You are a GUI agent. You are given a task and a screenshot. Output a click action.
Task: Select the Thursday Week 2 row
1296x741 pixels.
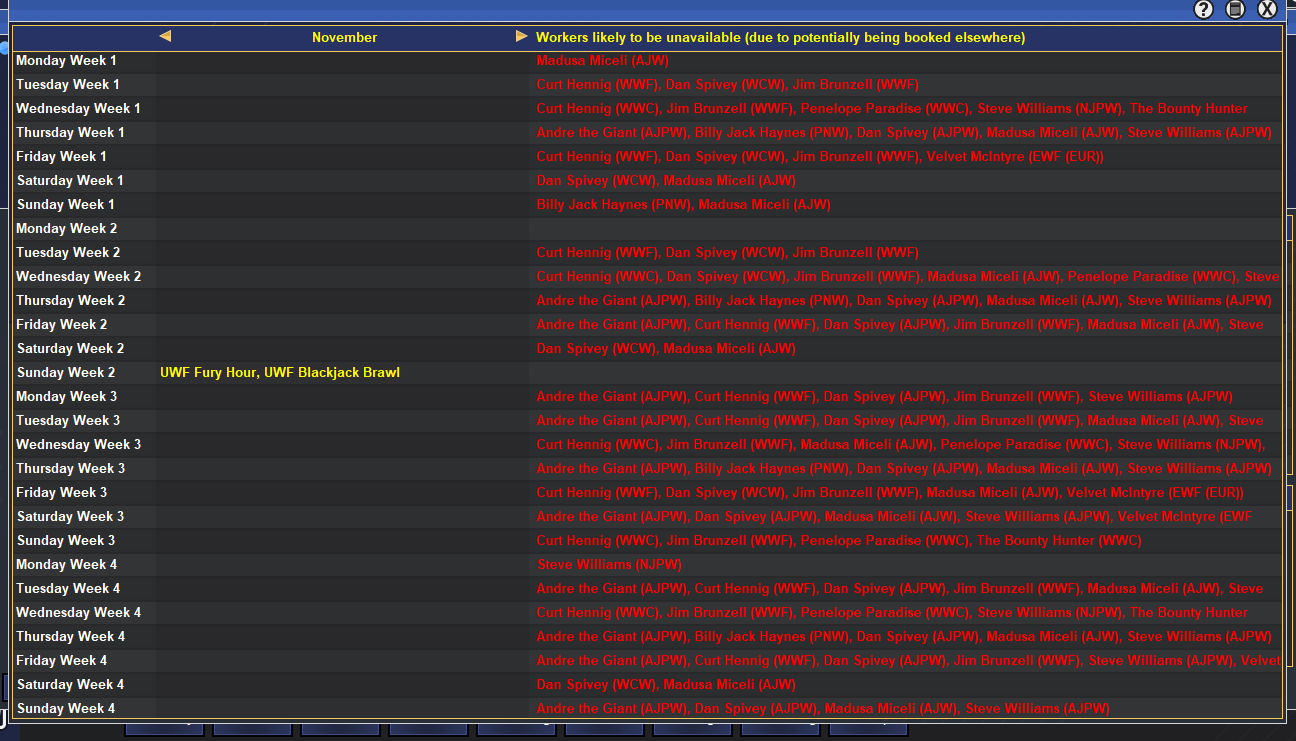(x=647, y=301)
